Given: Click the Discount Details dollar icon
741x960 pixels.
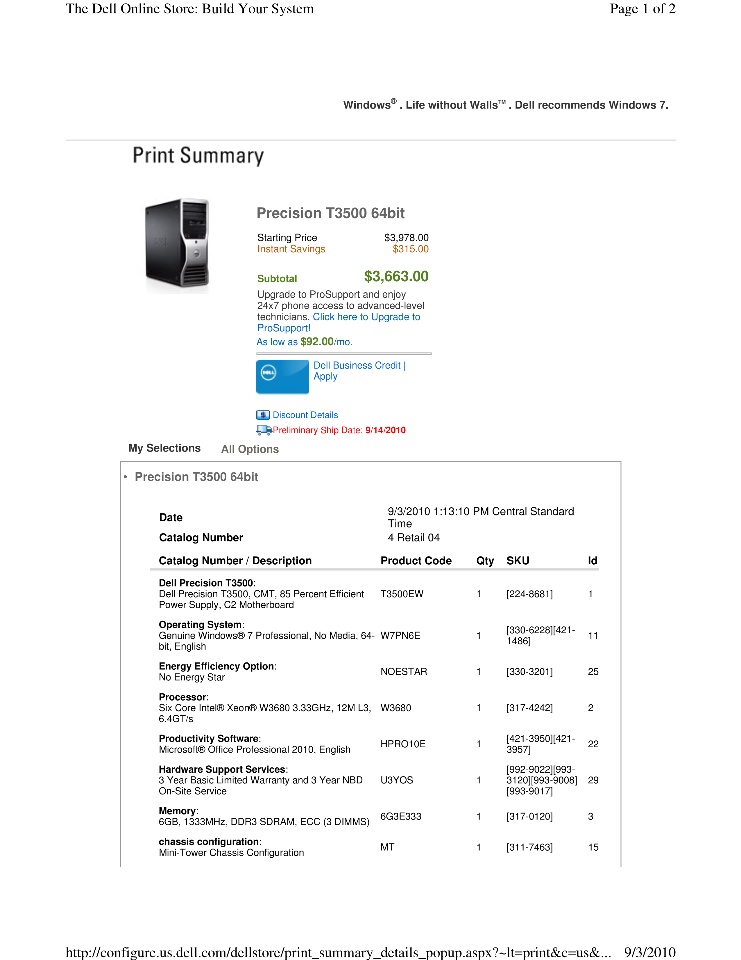Looking at the screenshot, I should point(263,414).
